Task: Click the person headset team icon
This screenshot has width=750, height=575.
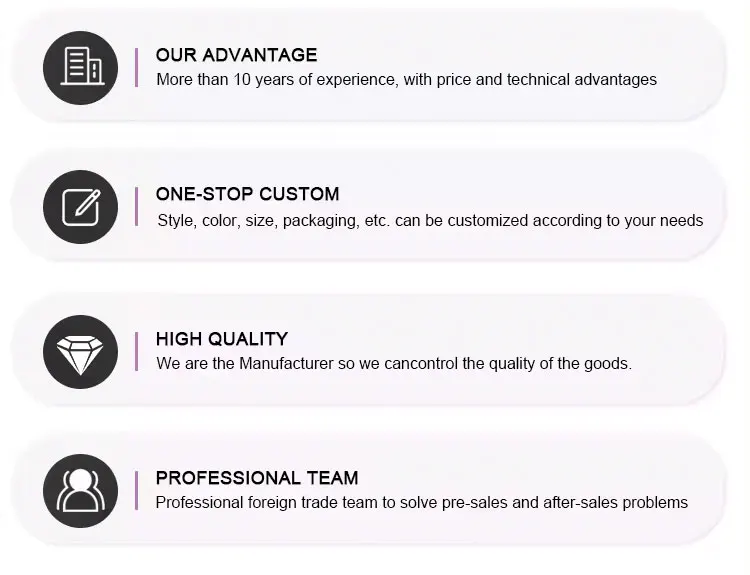Action: tap(81, 490)
